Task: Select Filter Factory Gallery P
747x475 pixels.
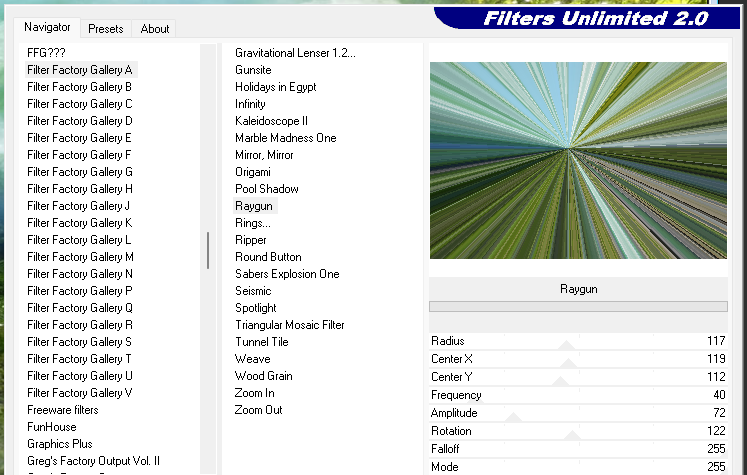Action: point(80,291)
